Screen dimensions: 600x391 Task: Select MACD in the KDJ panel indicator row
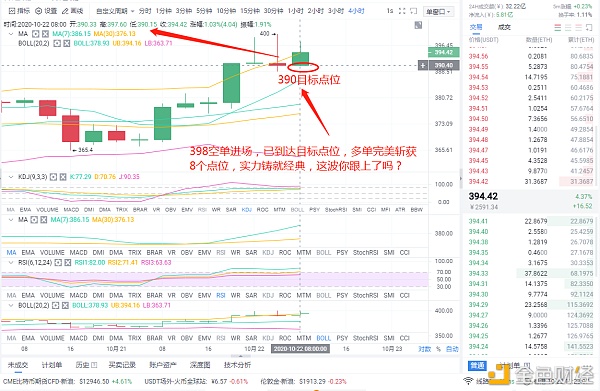coord(71,210)
